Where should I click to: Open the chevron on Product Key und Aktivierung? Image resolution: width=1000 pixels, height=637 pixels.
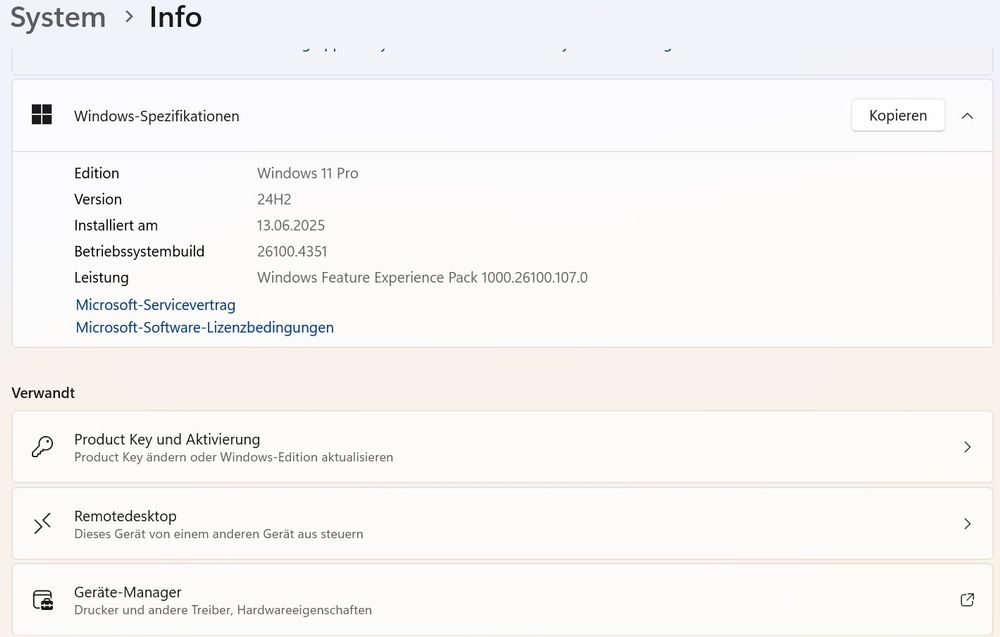pyautogui.click(x=967, y=446)
